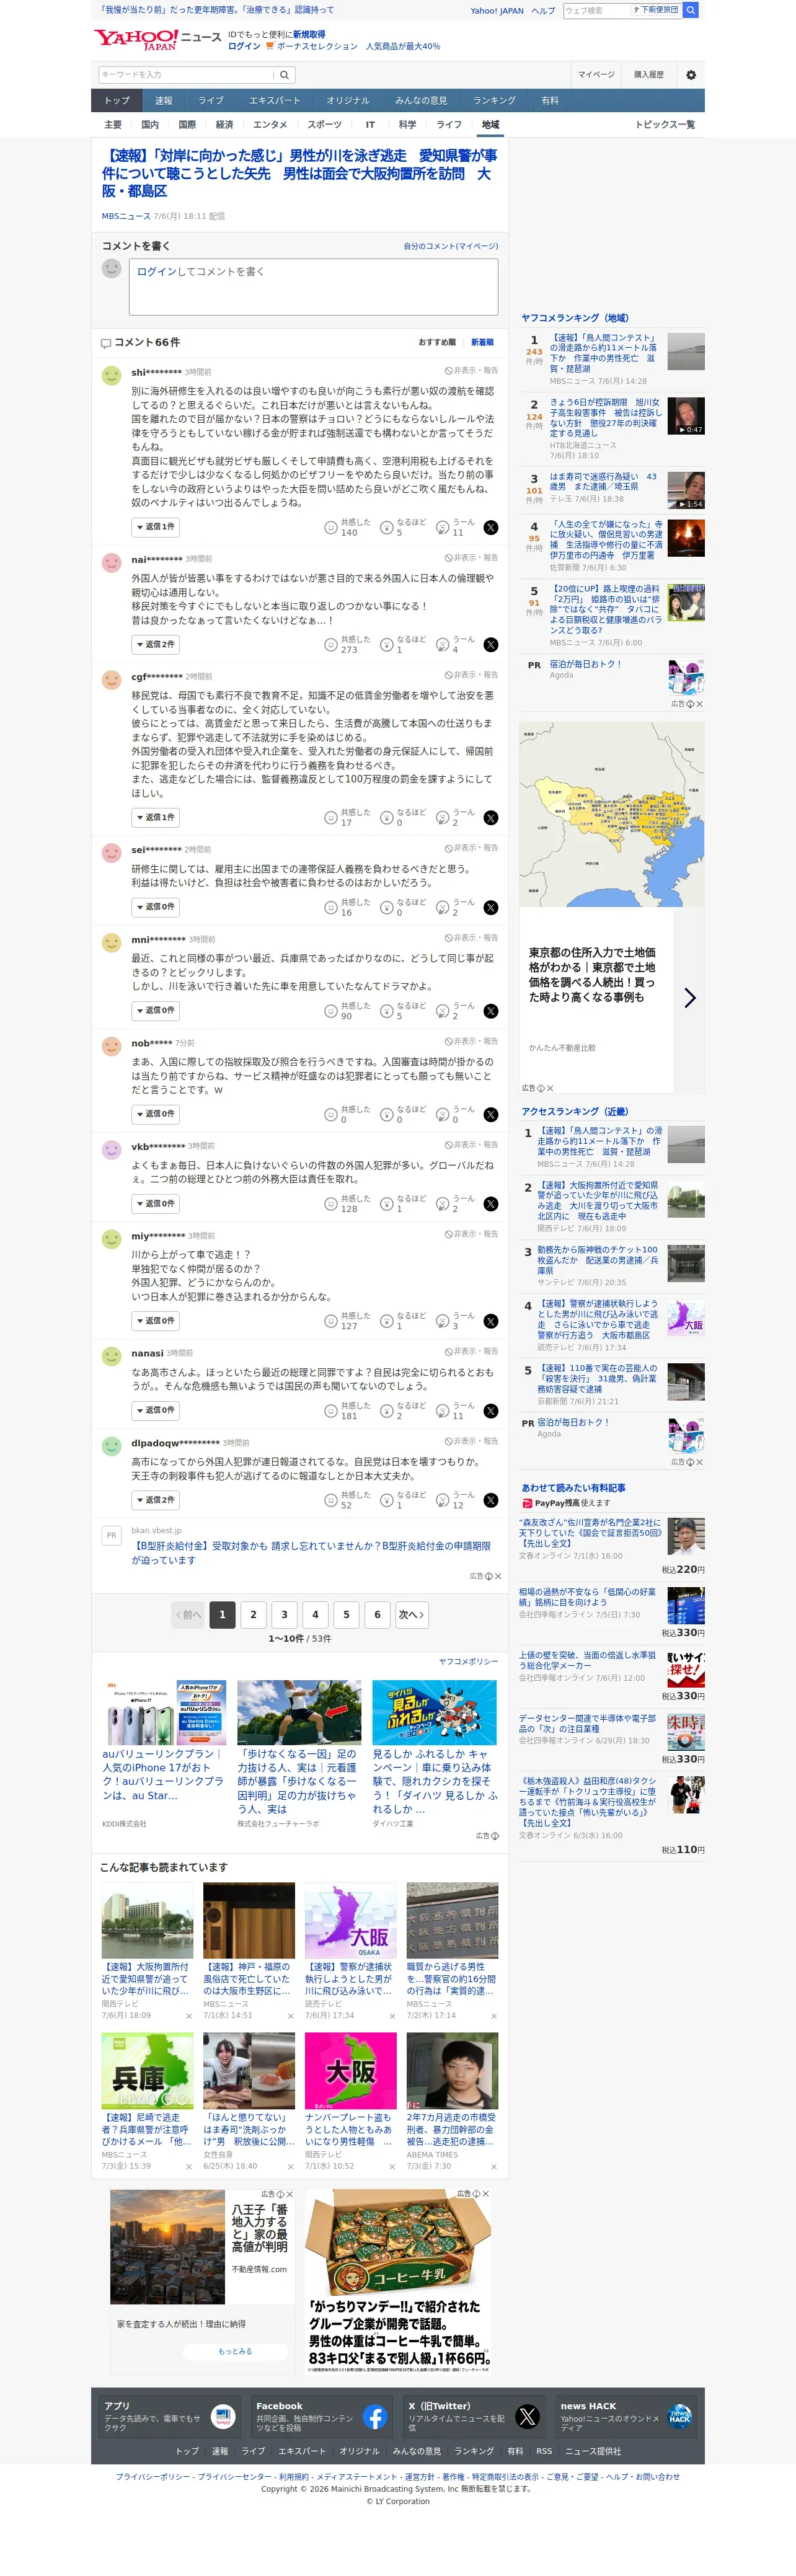Switch to the 科学 category tab
Image resolution: width=796 pixels, height=2576 pixels.
(407, 125)
